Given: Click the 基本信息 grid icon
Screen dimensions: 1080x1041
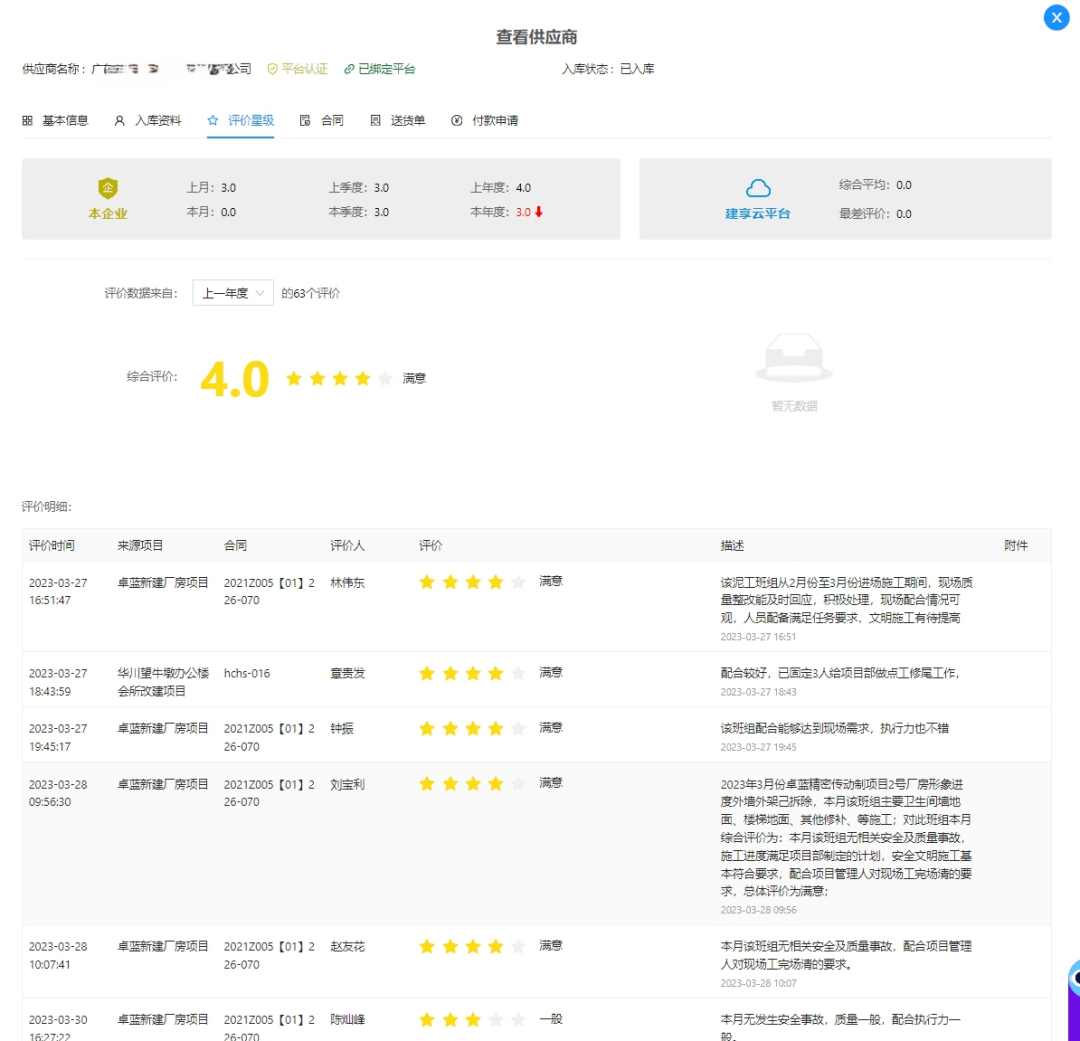Looking at the screenshot, I should (26, 119).
